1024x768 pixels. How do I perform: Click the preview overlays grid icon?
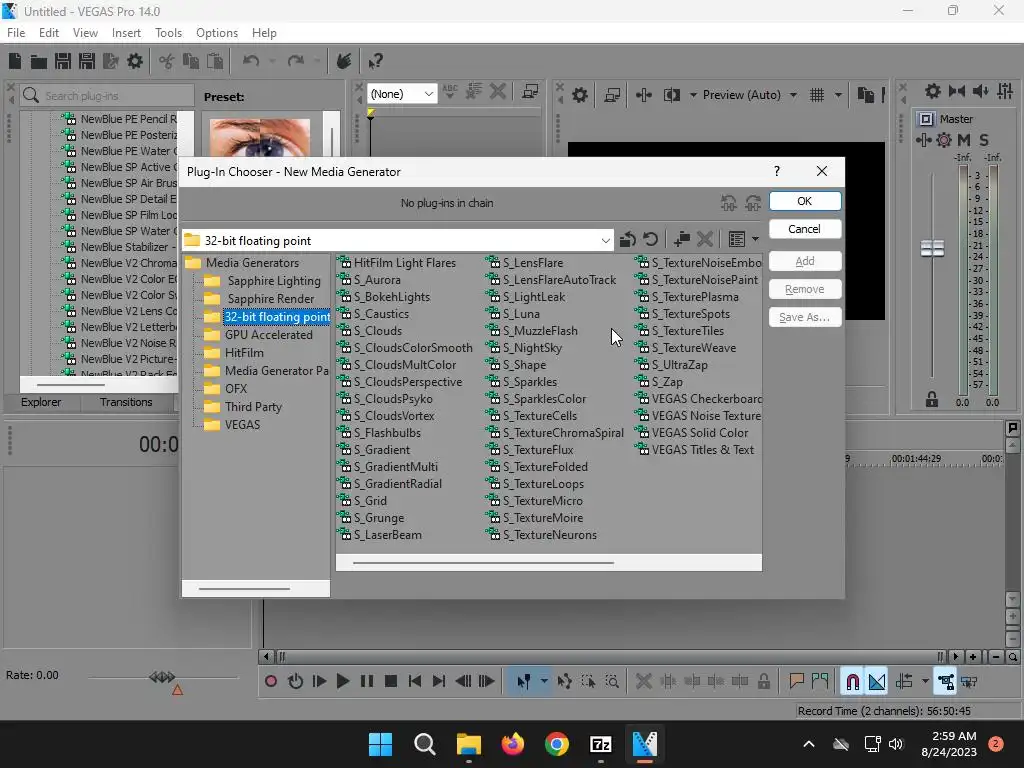[x=817, y=95]
